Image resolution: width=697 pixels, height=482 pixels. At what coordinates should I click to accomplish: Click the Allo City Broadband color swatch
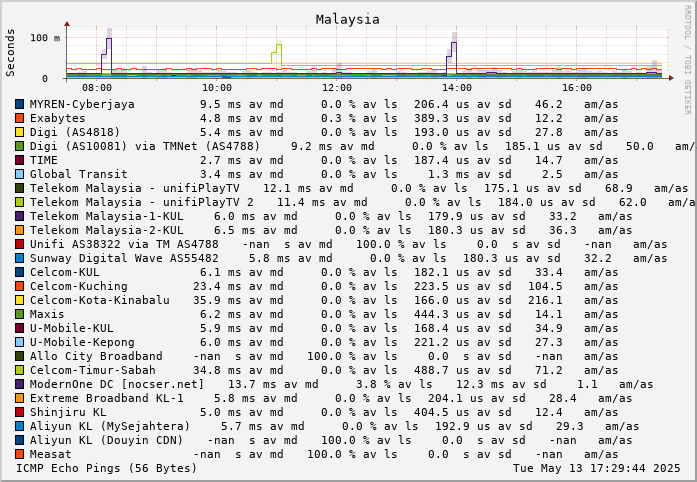[x=20, y=357]
